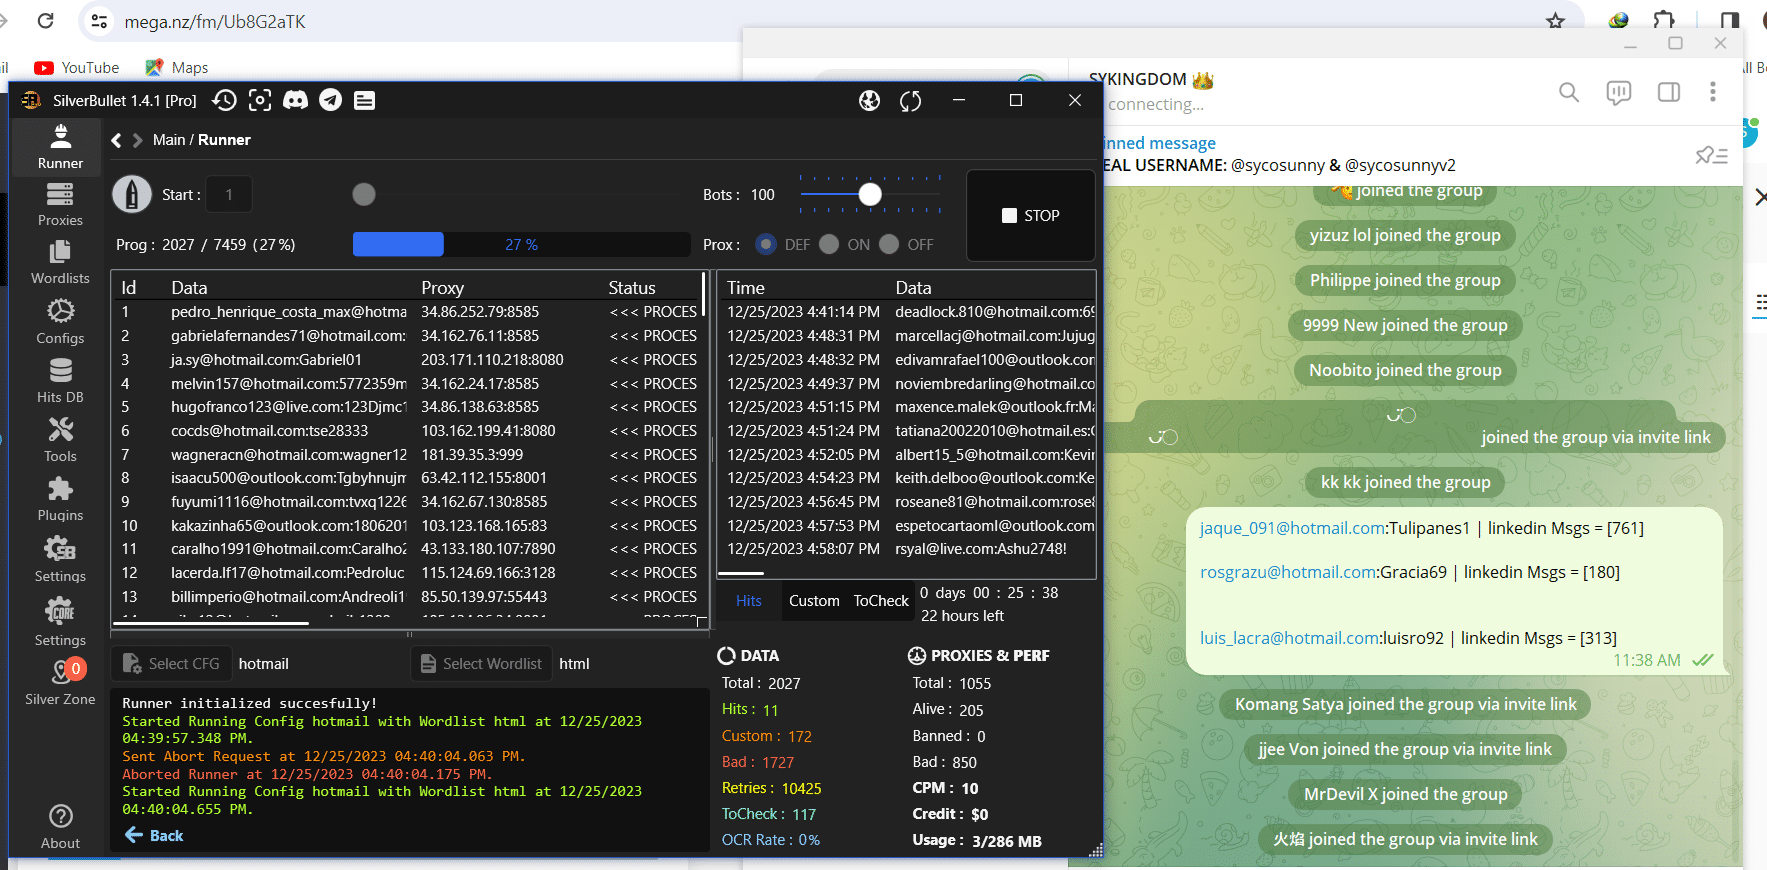Open the About page in the sidebar
Viewport: 1767px width, 870px height.
tap(60, 826)
